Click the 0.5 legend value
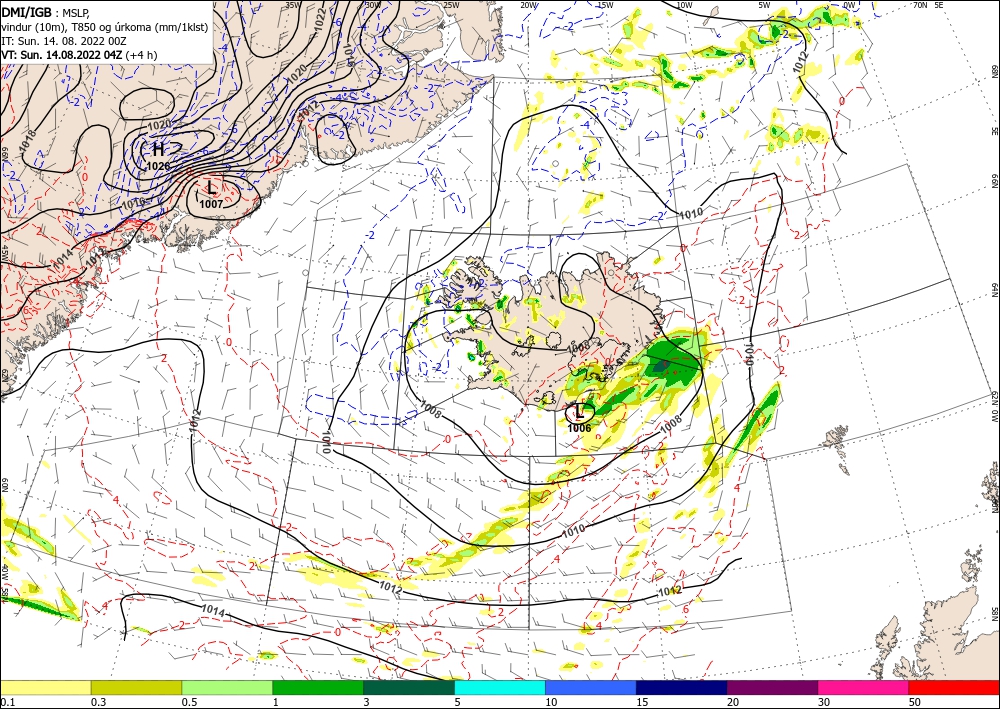Screen dimensions: 1000x709 (188, 702)
